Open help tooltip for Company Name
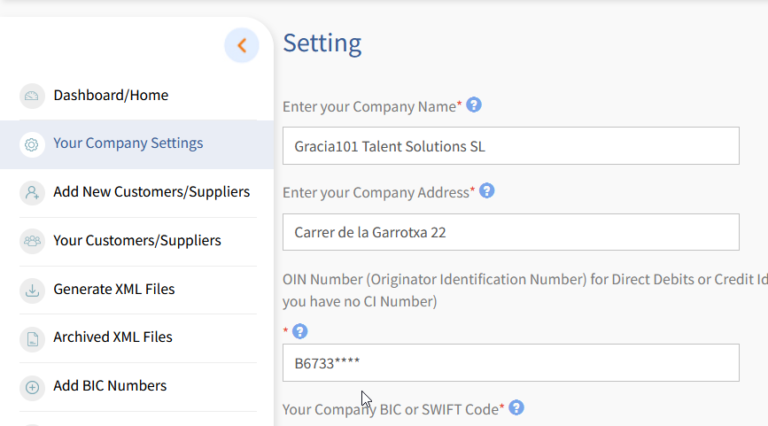768x426 pixels. tap(474, 105)
